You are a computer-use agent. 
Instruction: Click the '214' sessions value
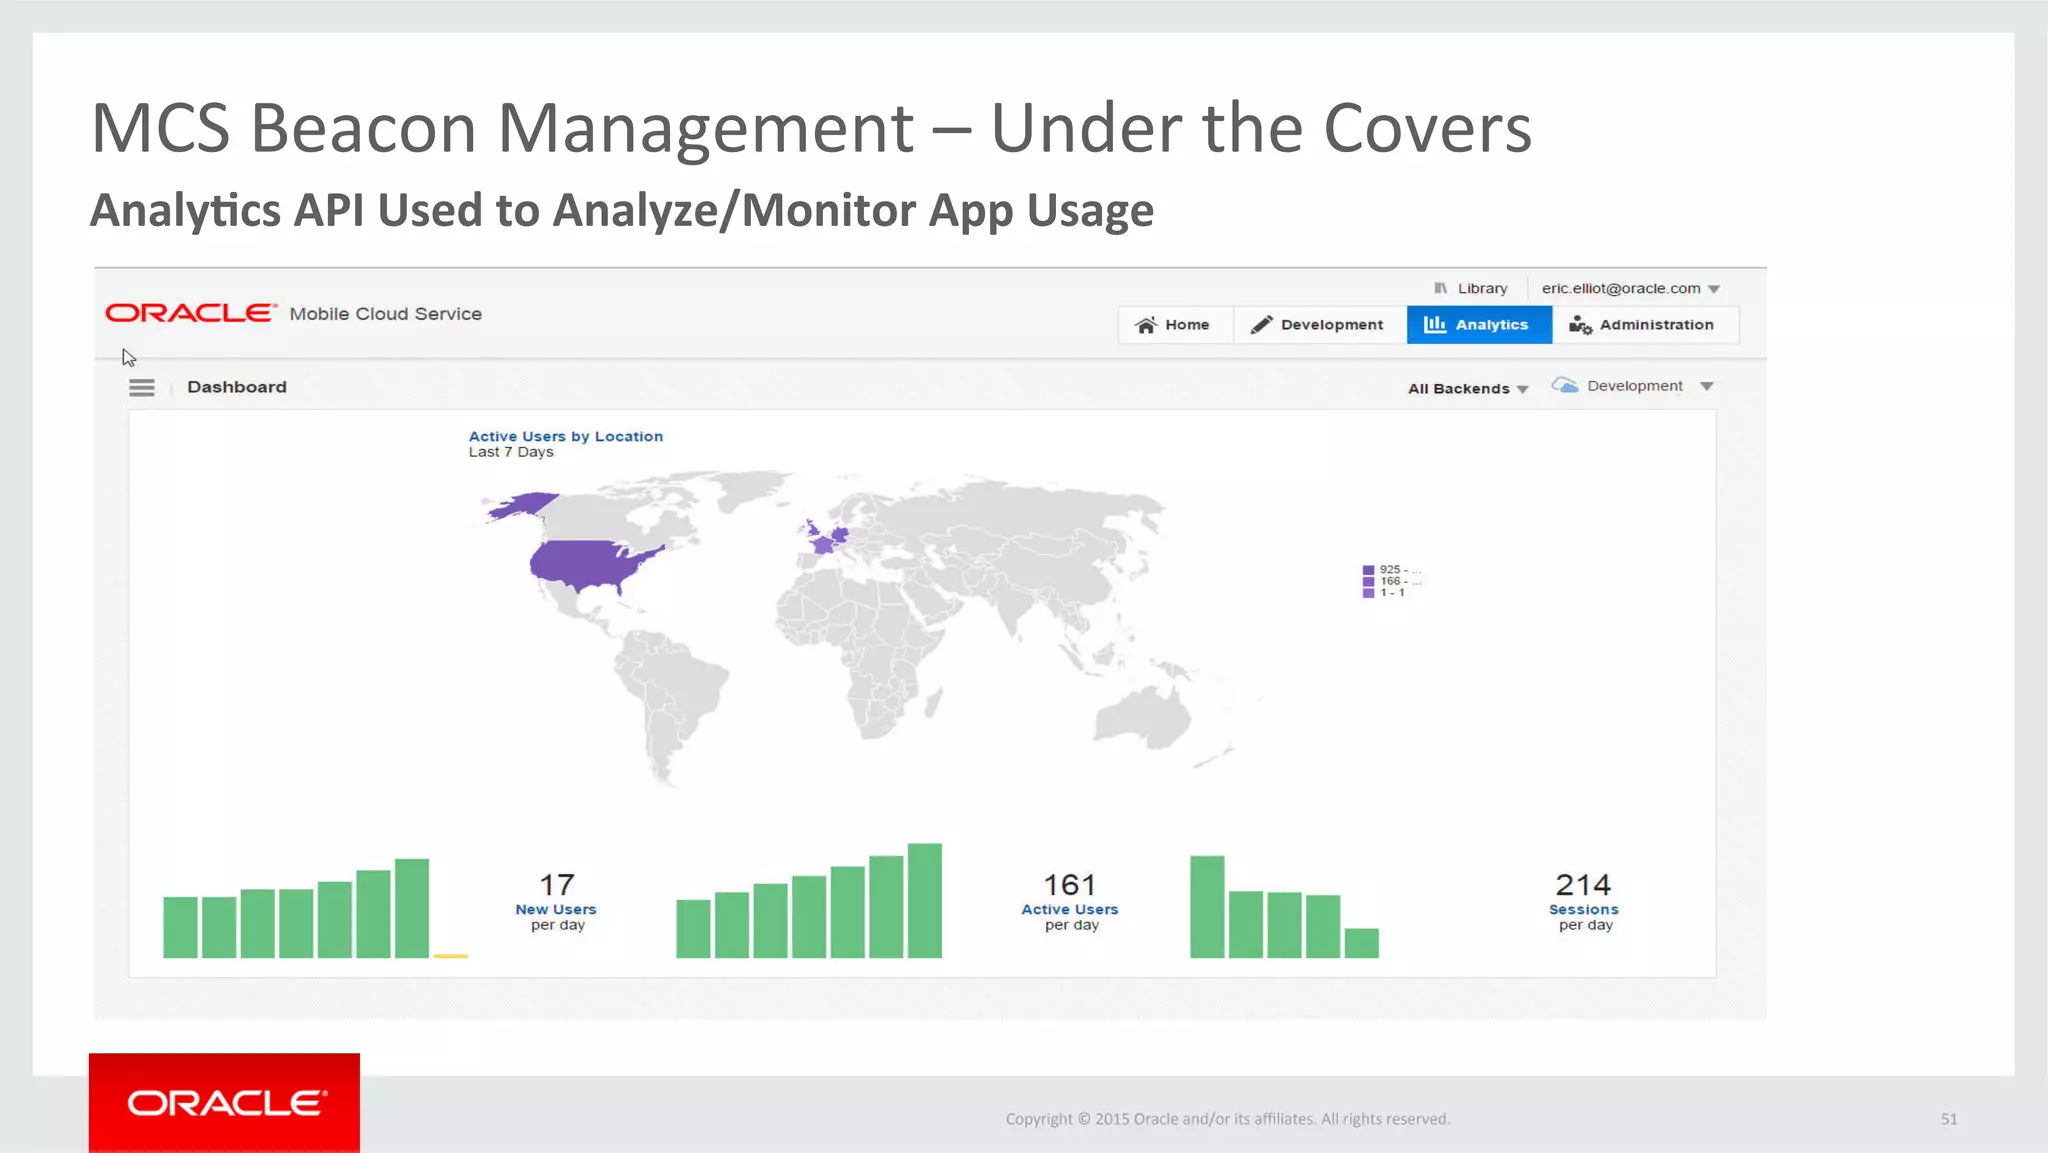click(1583, 885)
